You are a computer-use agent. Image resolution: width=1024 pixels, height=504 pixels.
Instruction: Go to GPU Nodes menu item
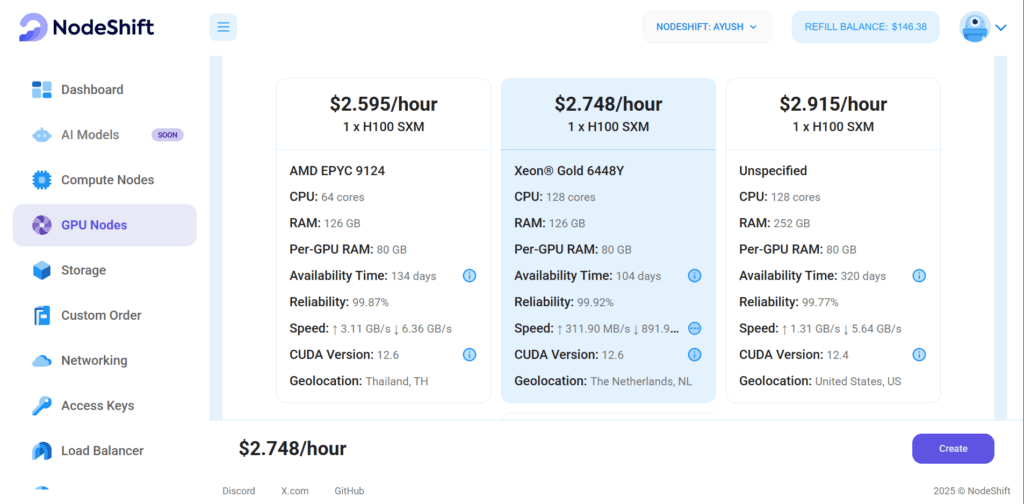[104, 225]
